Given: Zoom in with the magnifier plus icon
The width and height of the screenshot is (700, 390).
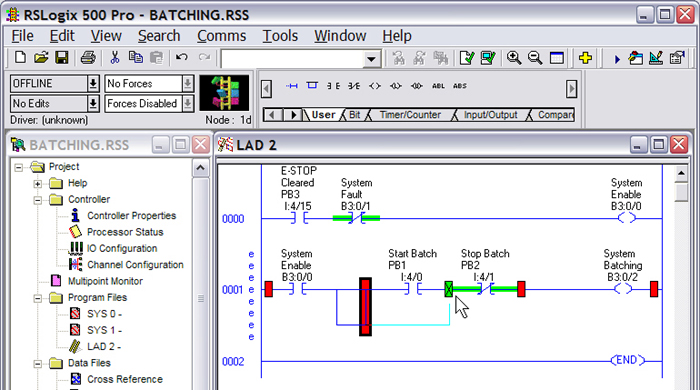Looking at the screenshot, I should (514, 58).
